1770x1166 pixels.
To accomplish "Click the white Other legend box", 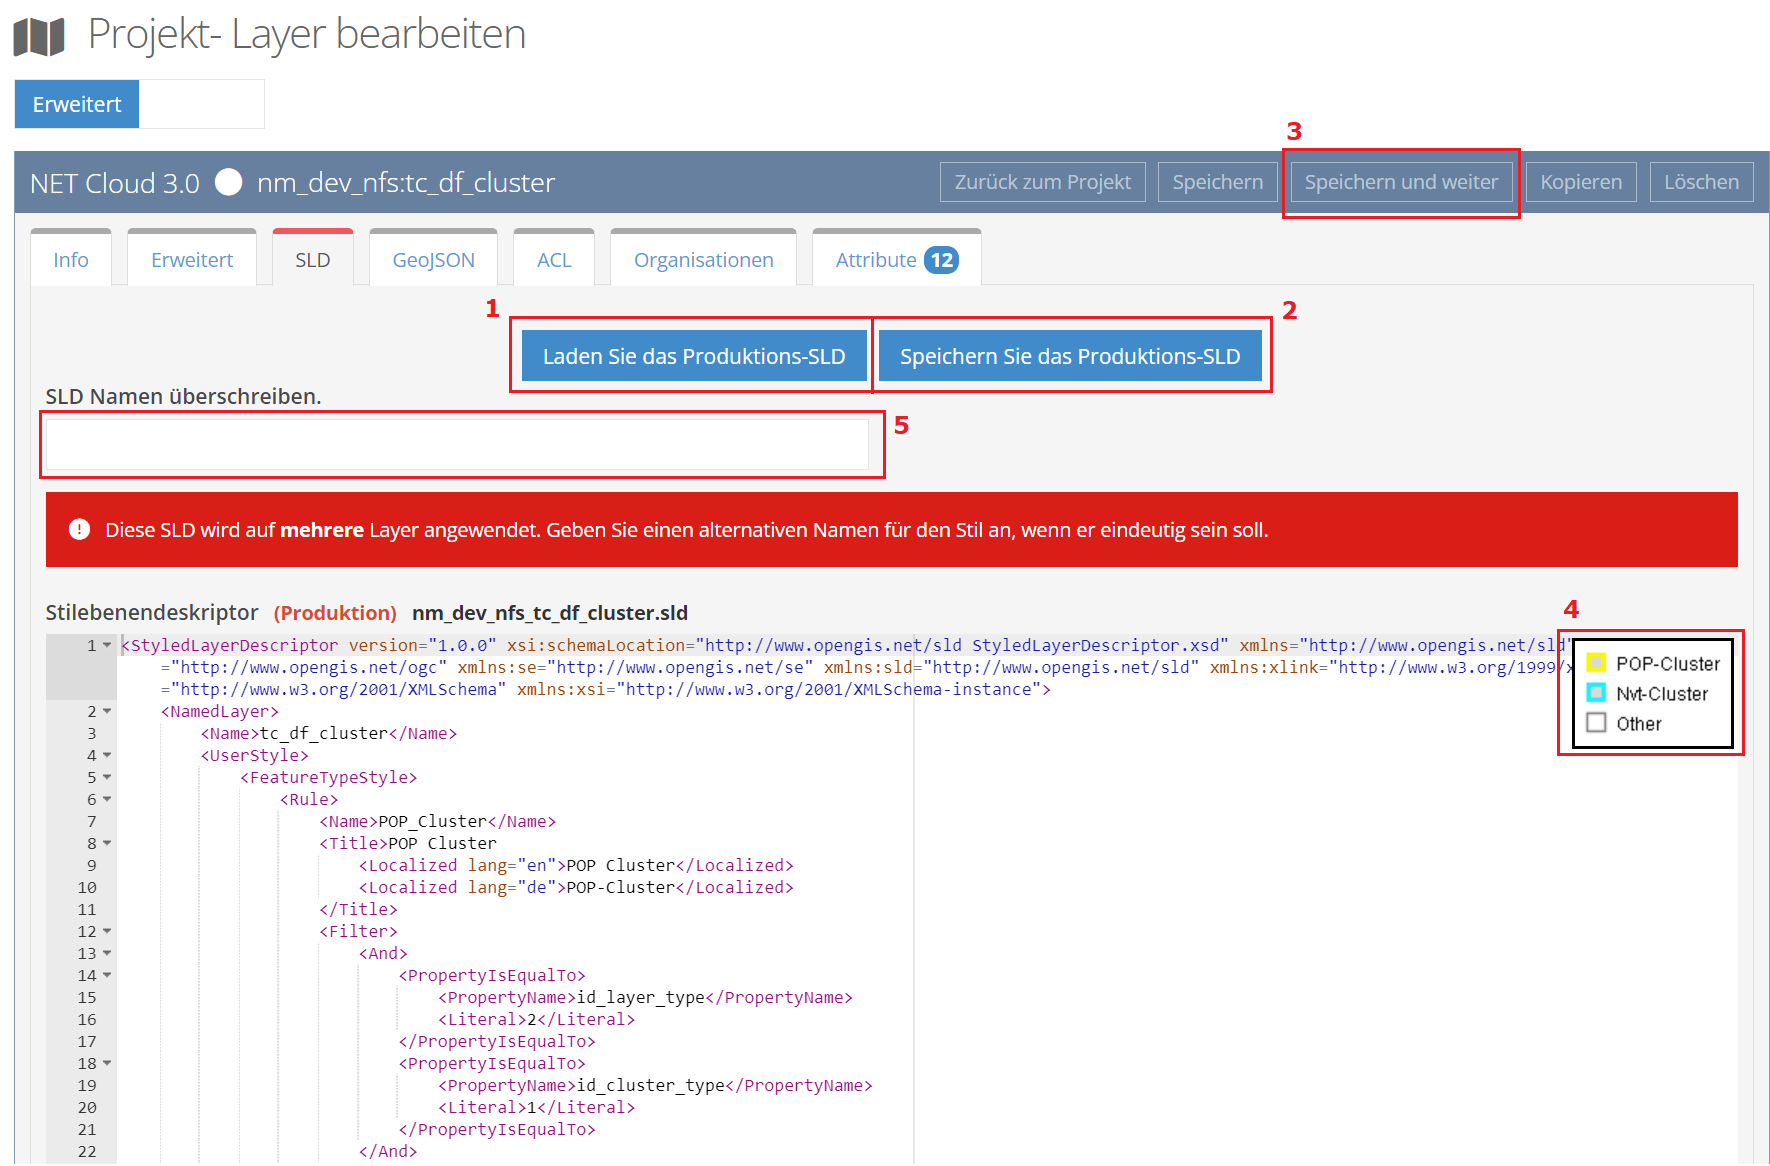I will pos(1596,723).
